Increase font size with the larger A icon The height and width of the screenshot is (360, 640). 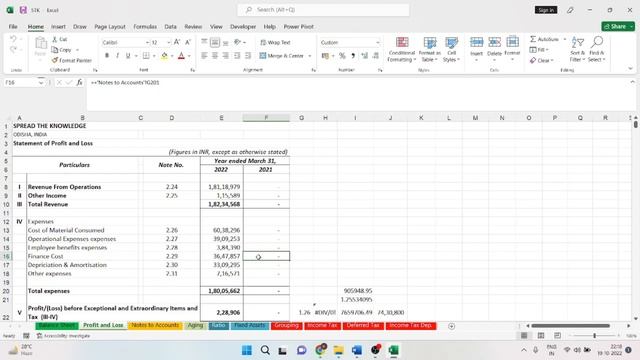click(177, 42)
